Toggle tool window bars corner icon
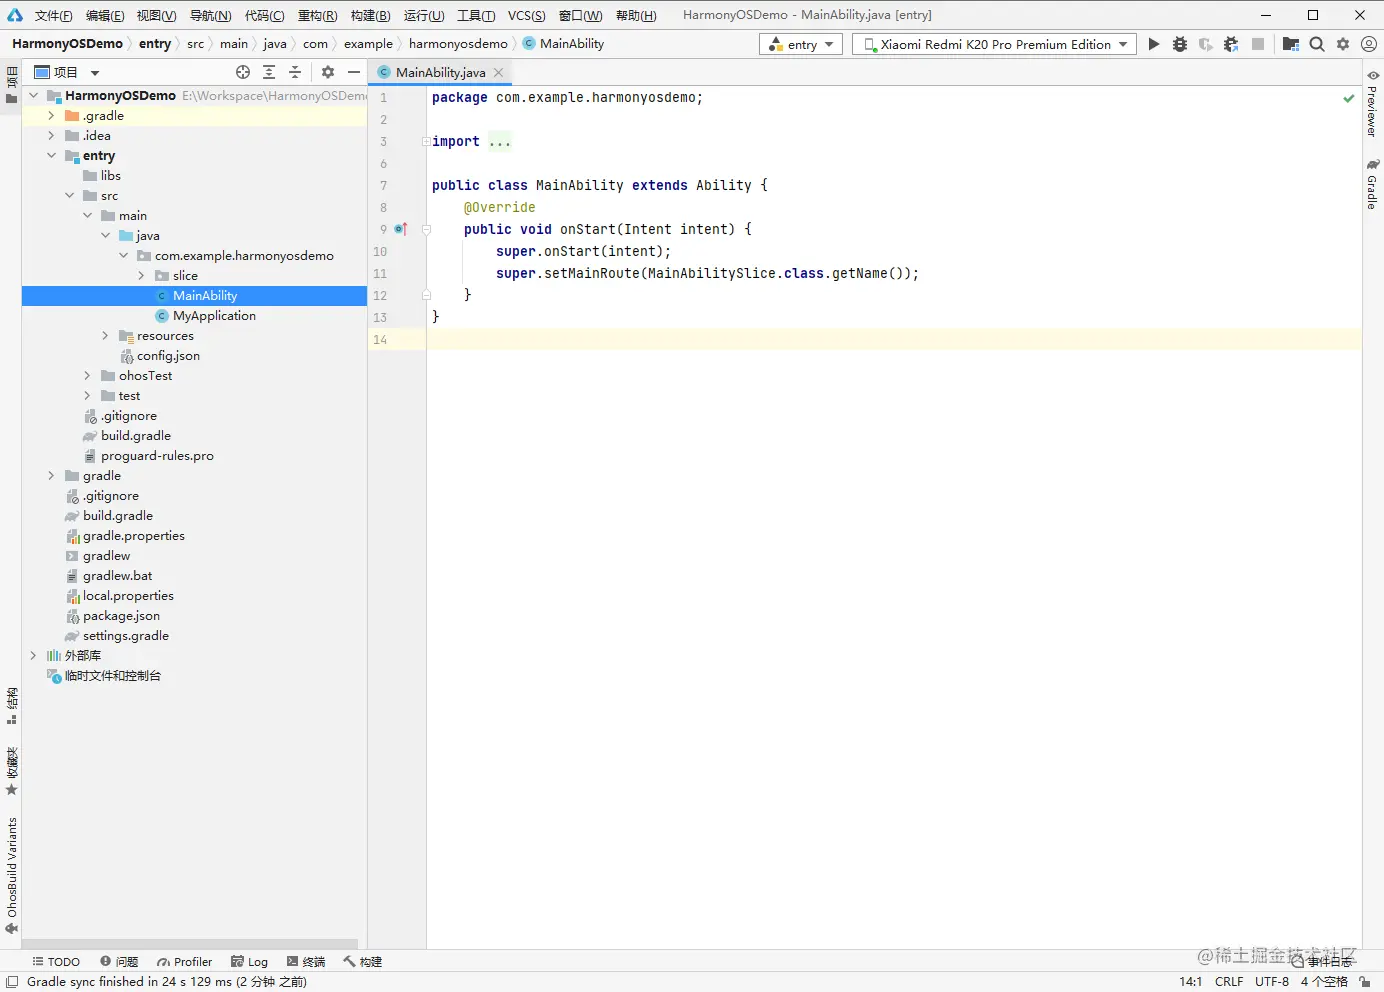Image resolution: width=1384 pixels, height=992 pixels. click(x=12, y=982)
